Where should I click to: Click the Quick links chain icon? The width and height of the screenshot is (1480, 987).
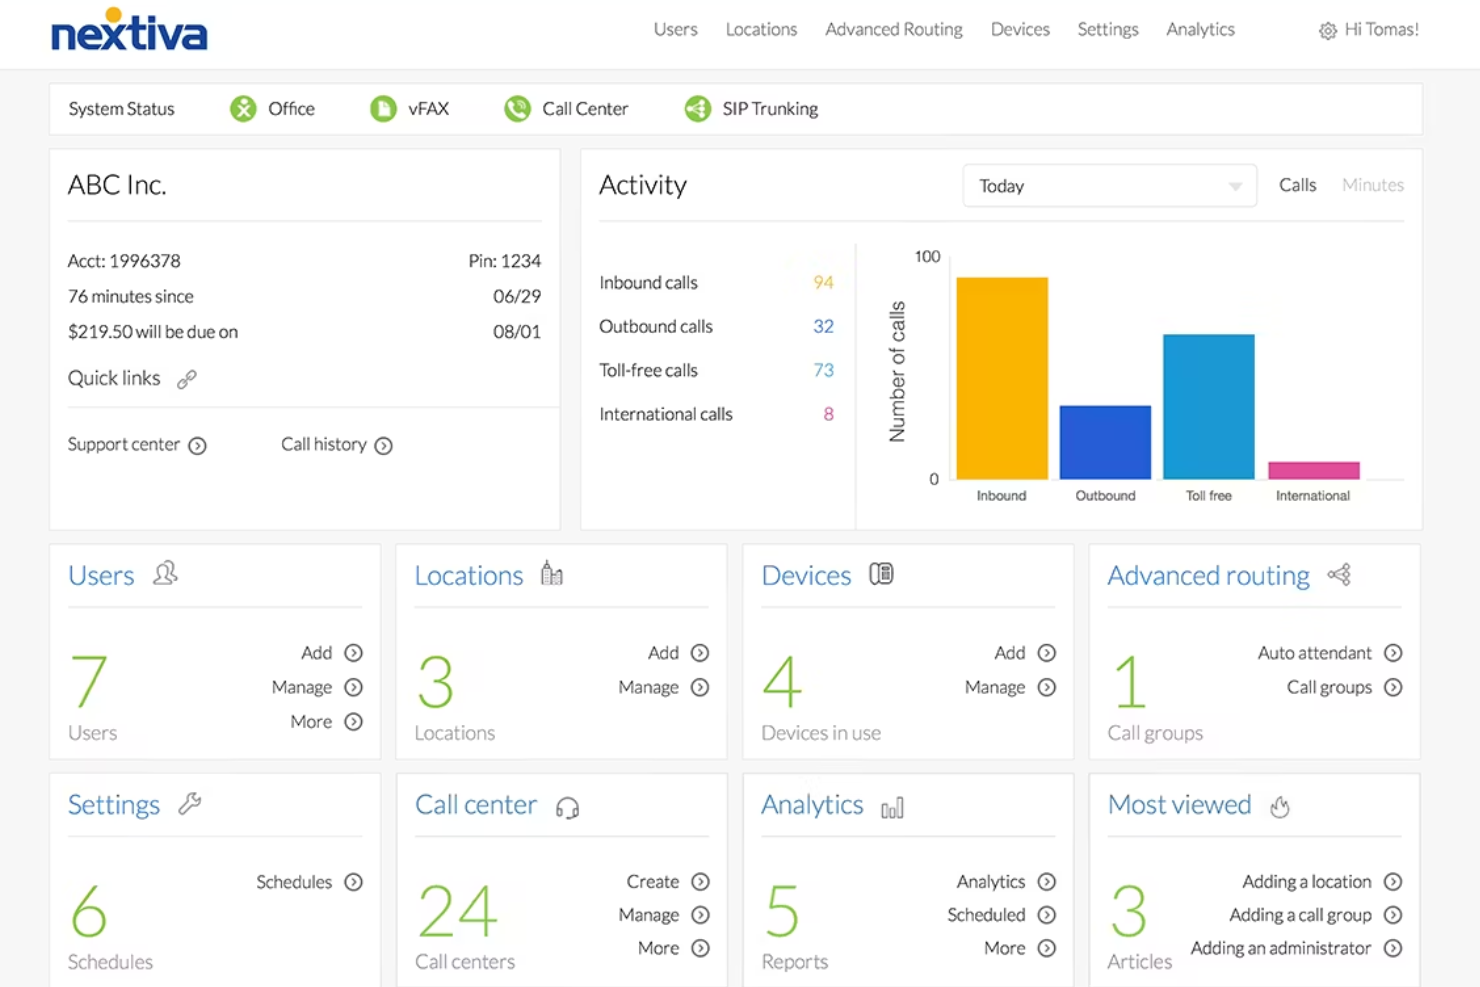click(187, 379)
